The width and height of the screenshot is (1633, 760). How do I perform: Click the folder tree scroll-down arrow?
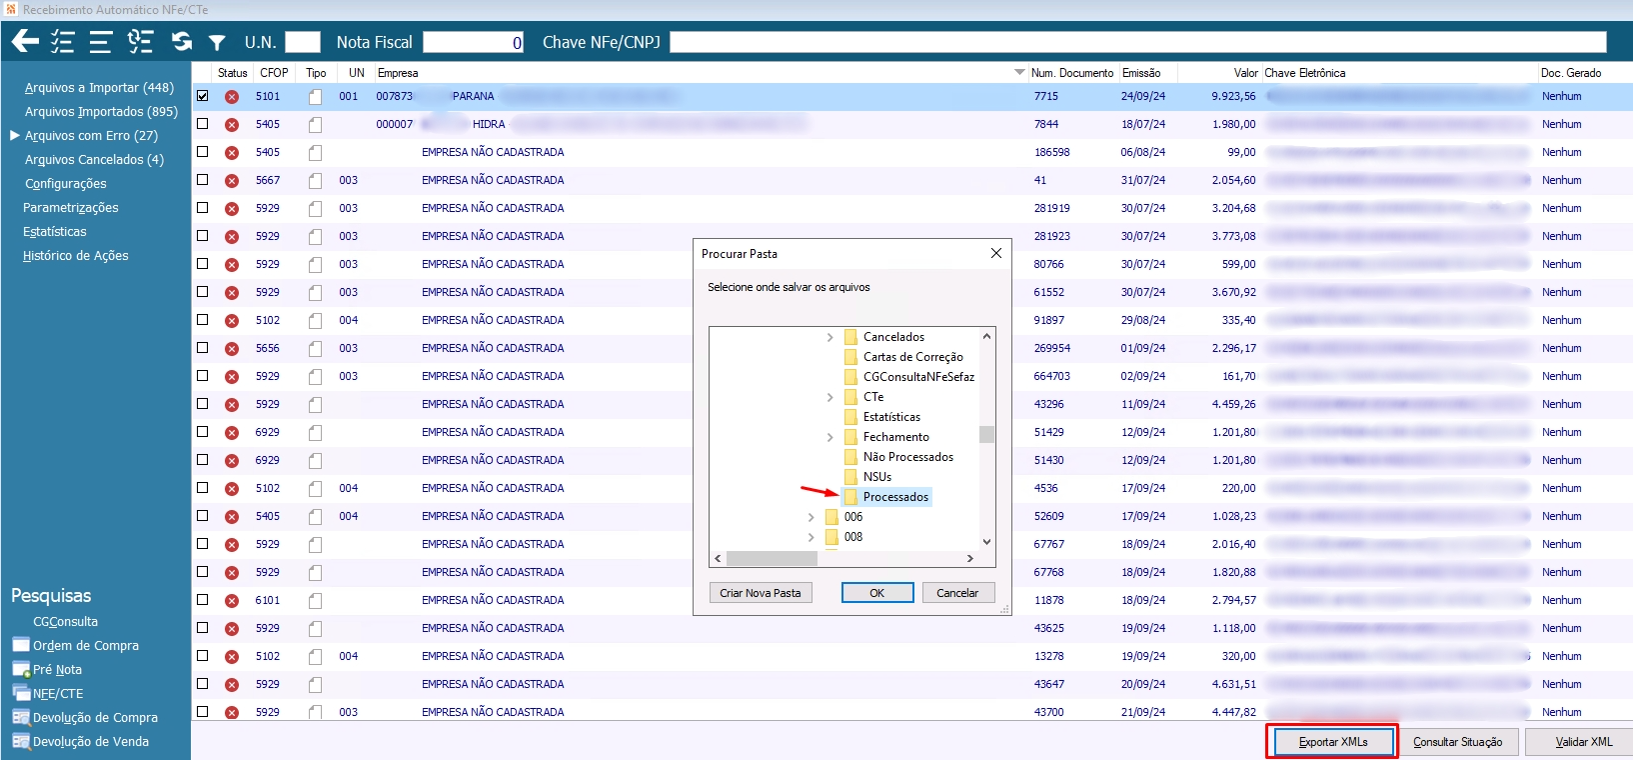point(987,542)
